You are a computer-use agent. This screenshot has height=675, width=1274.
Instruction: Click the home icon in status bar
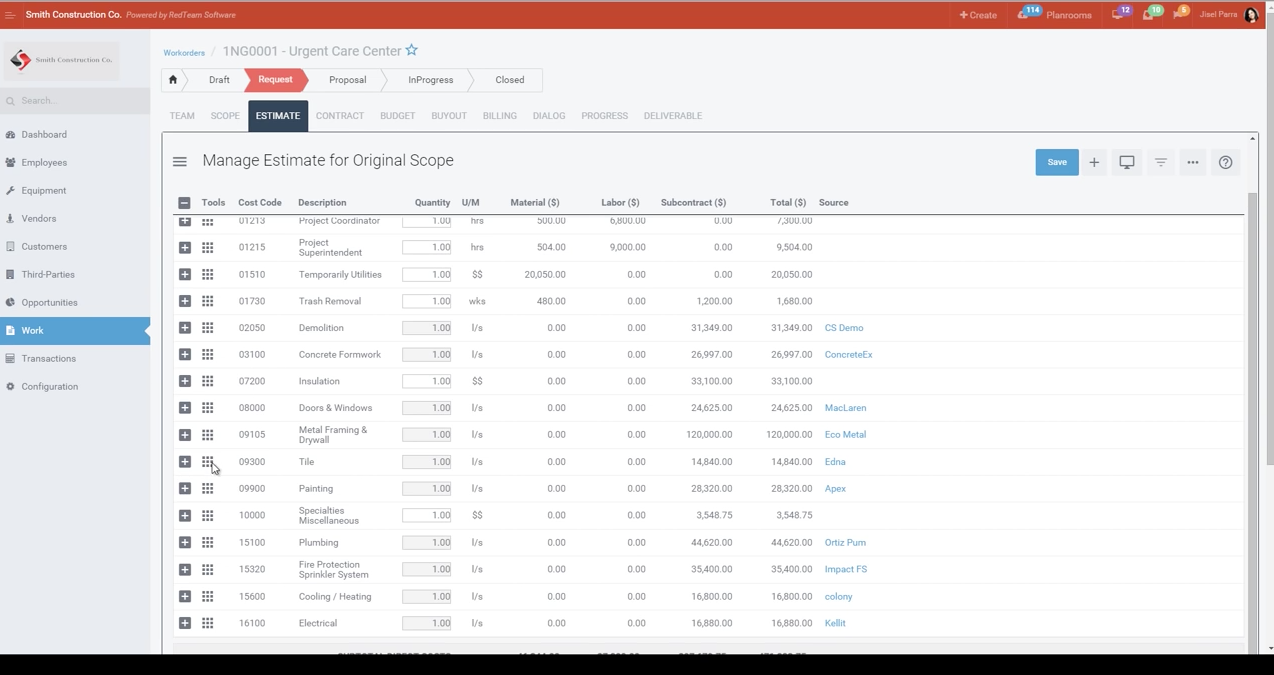tap(172, 80)
